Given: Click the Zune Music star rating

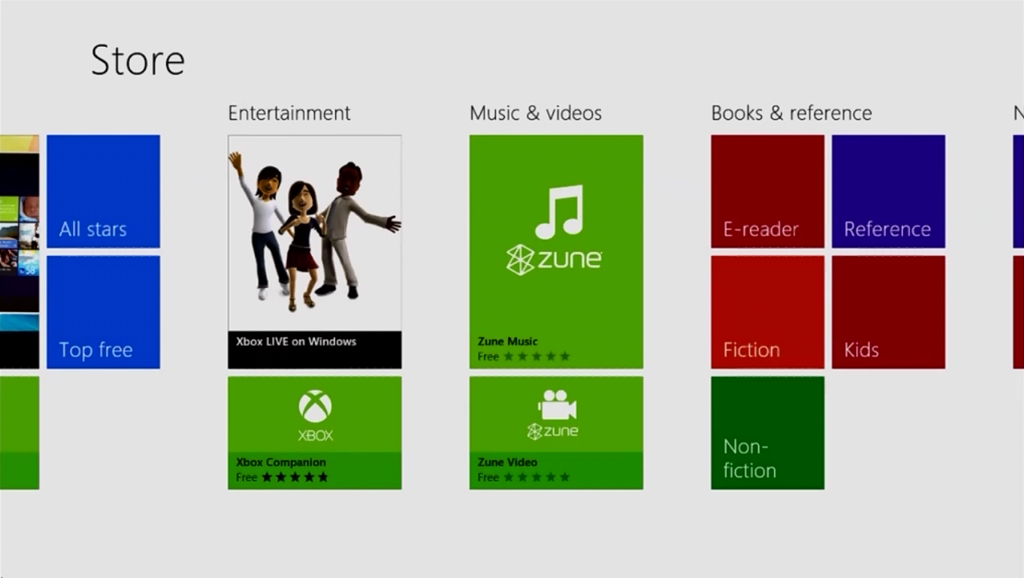Looking at the screenshot, I should tap(537, 357).
